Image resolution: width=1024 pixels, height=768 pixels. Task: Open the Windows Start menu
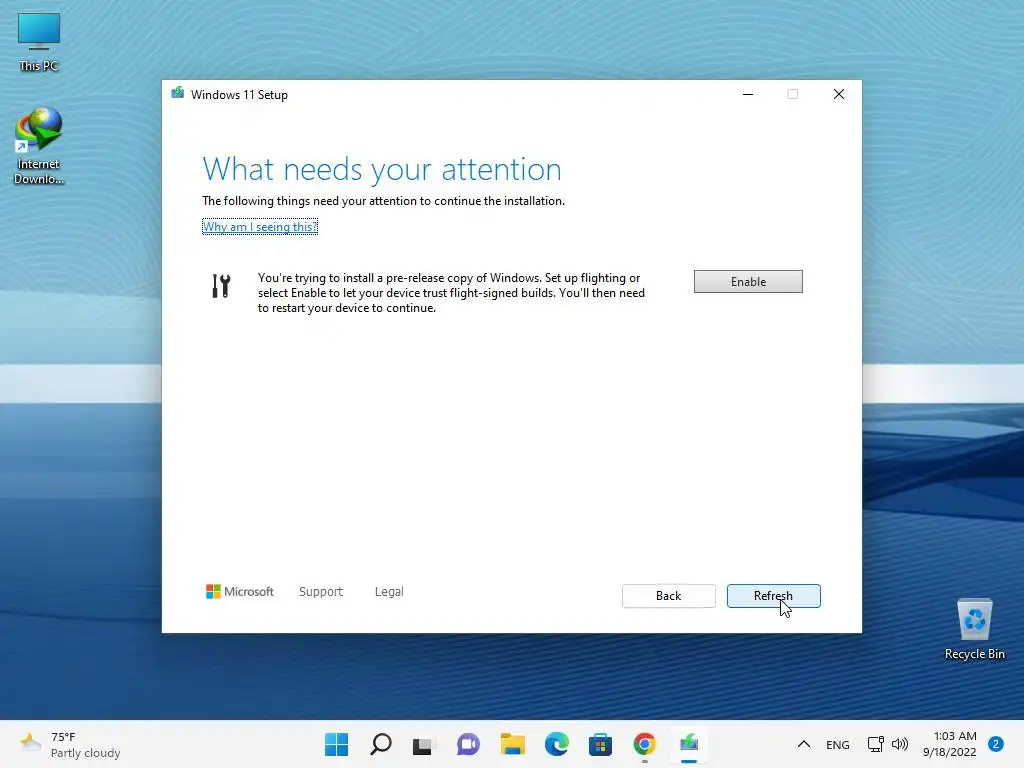336,744
